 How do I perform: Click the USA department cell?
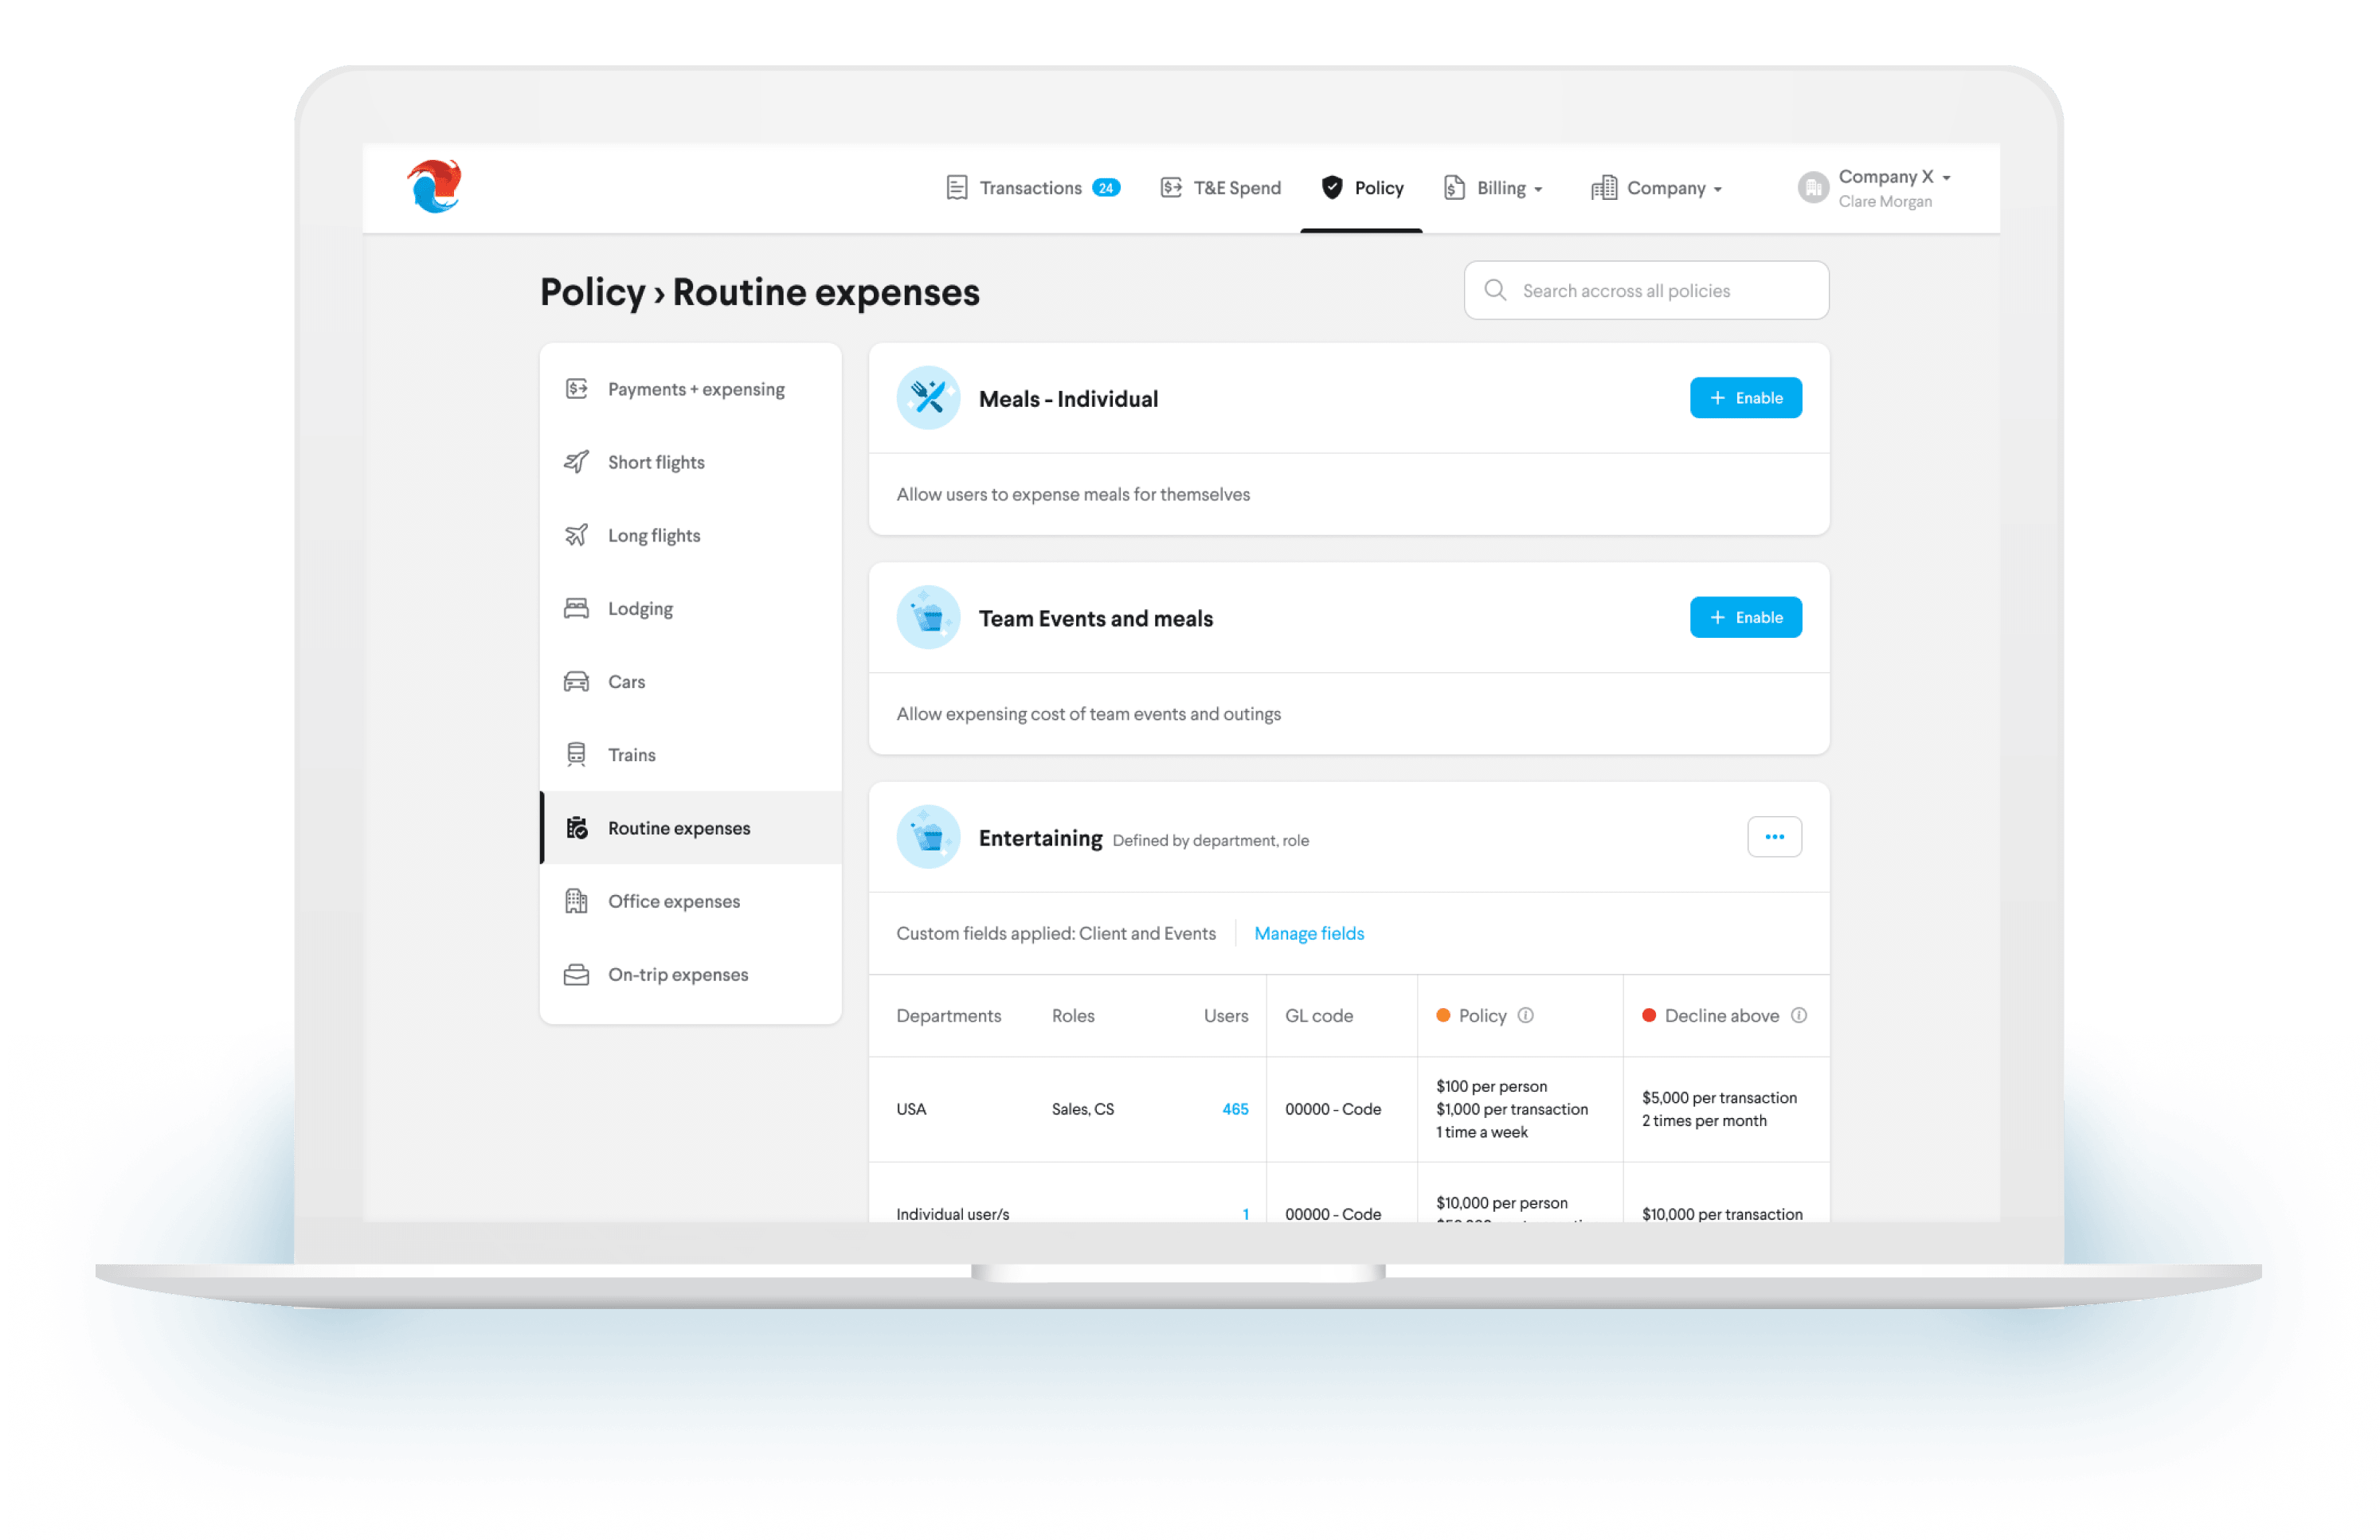point(911,1109)
